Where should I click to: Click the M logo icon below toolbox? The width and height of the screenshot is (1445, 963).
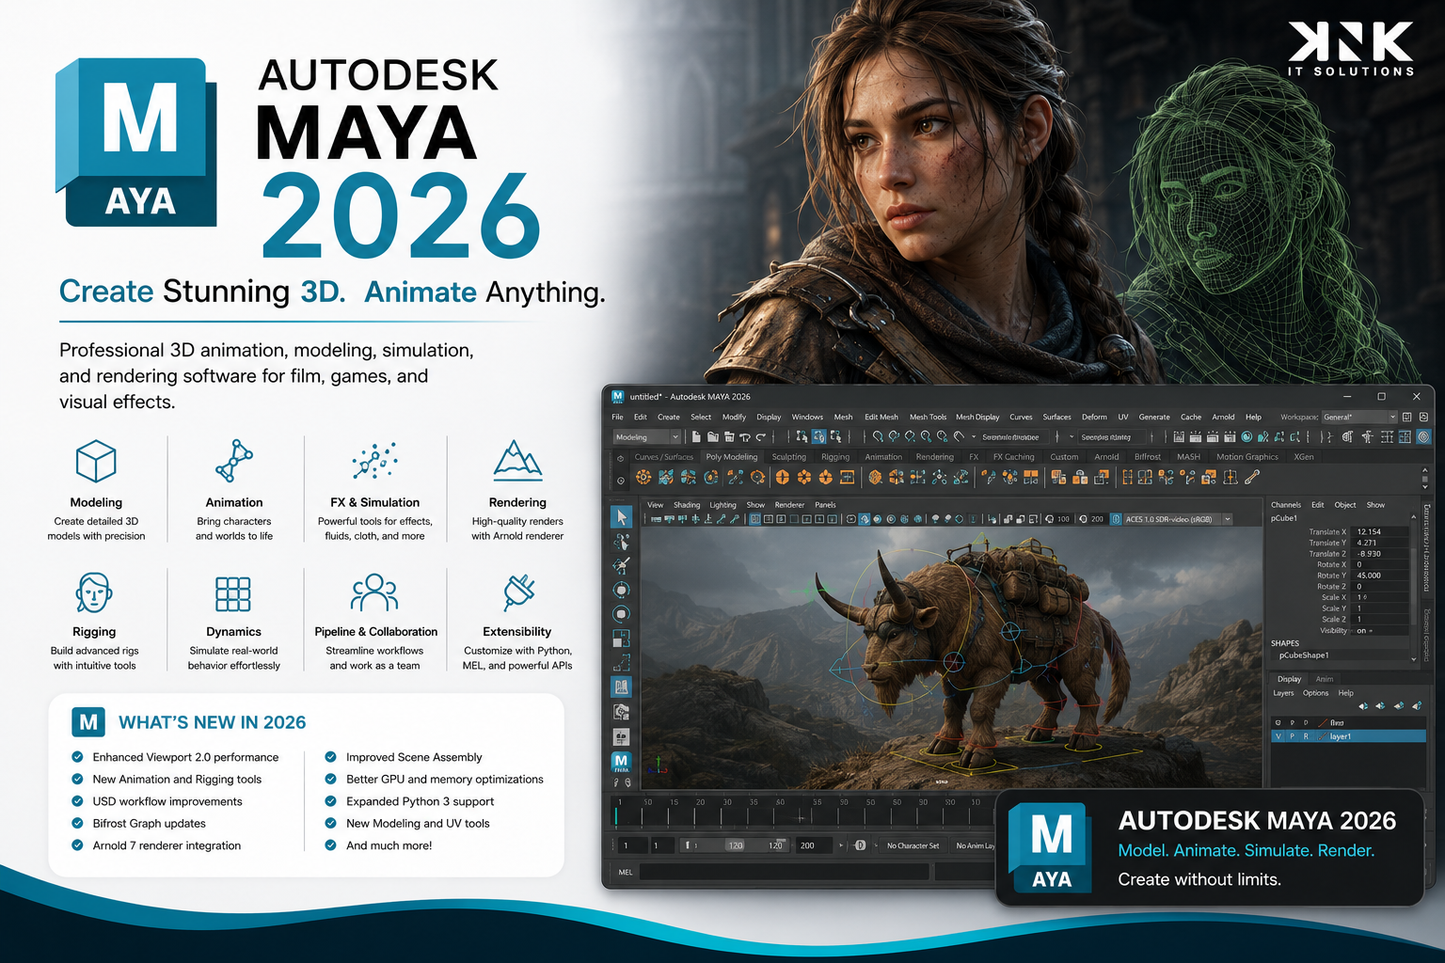click(x=621, y=762)
